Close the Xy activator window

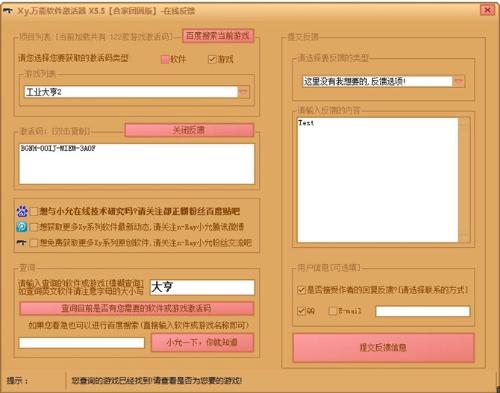point(487,10)
